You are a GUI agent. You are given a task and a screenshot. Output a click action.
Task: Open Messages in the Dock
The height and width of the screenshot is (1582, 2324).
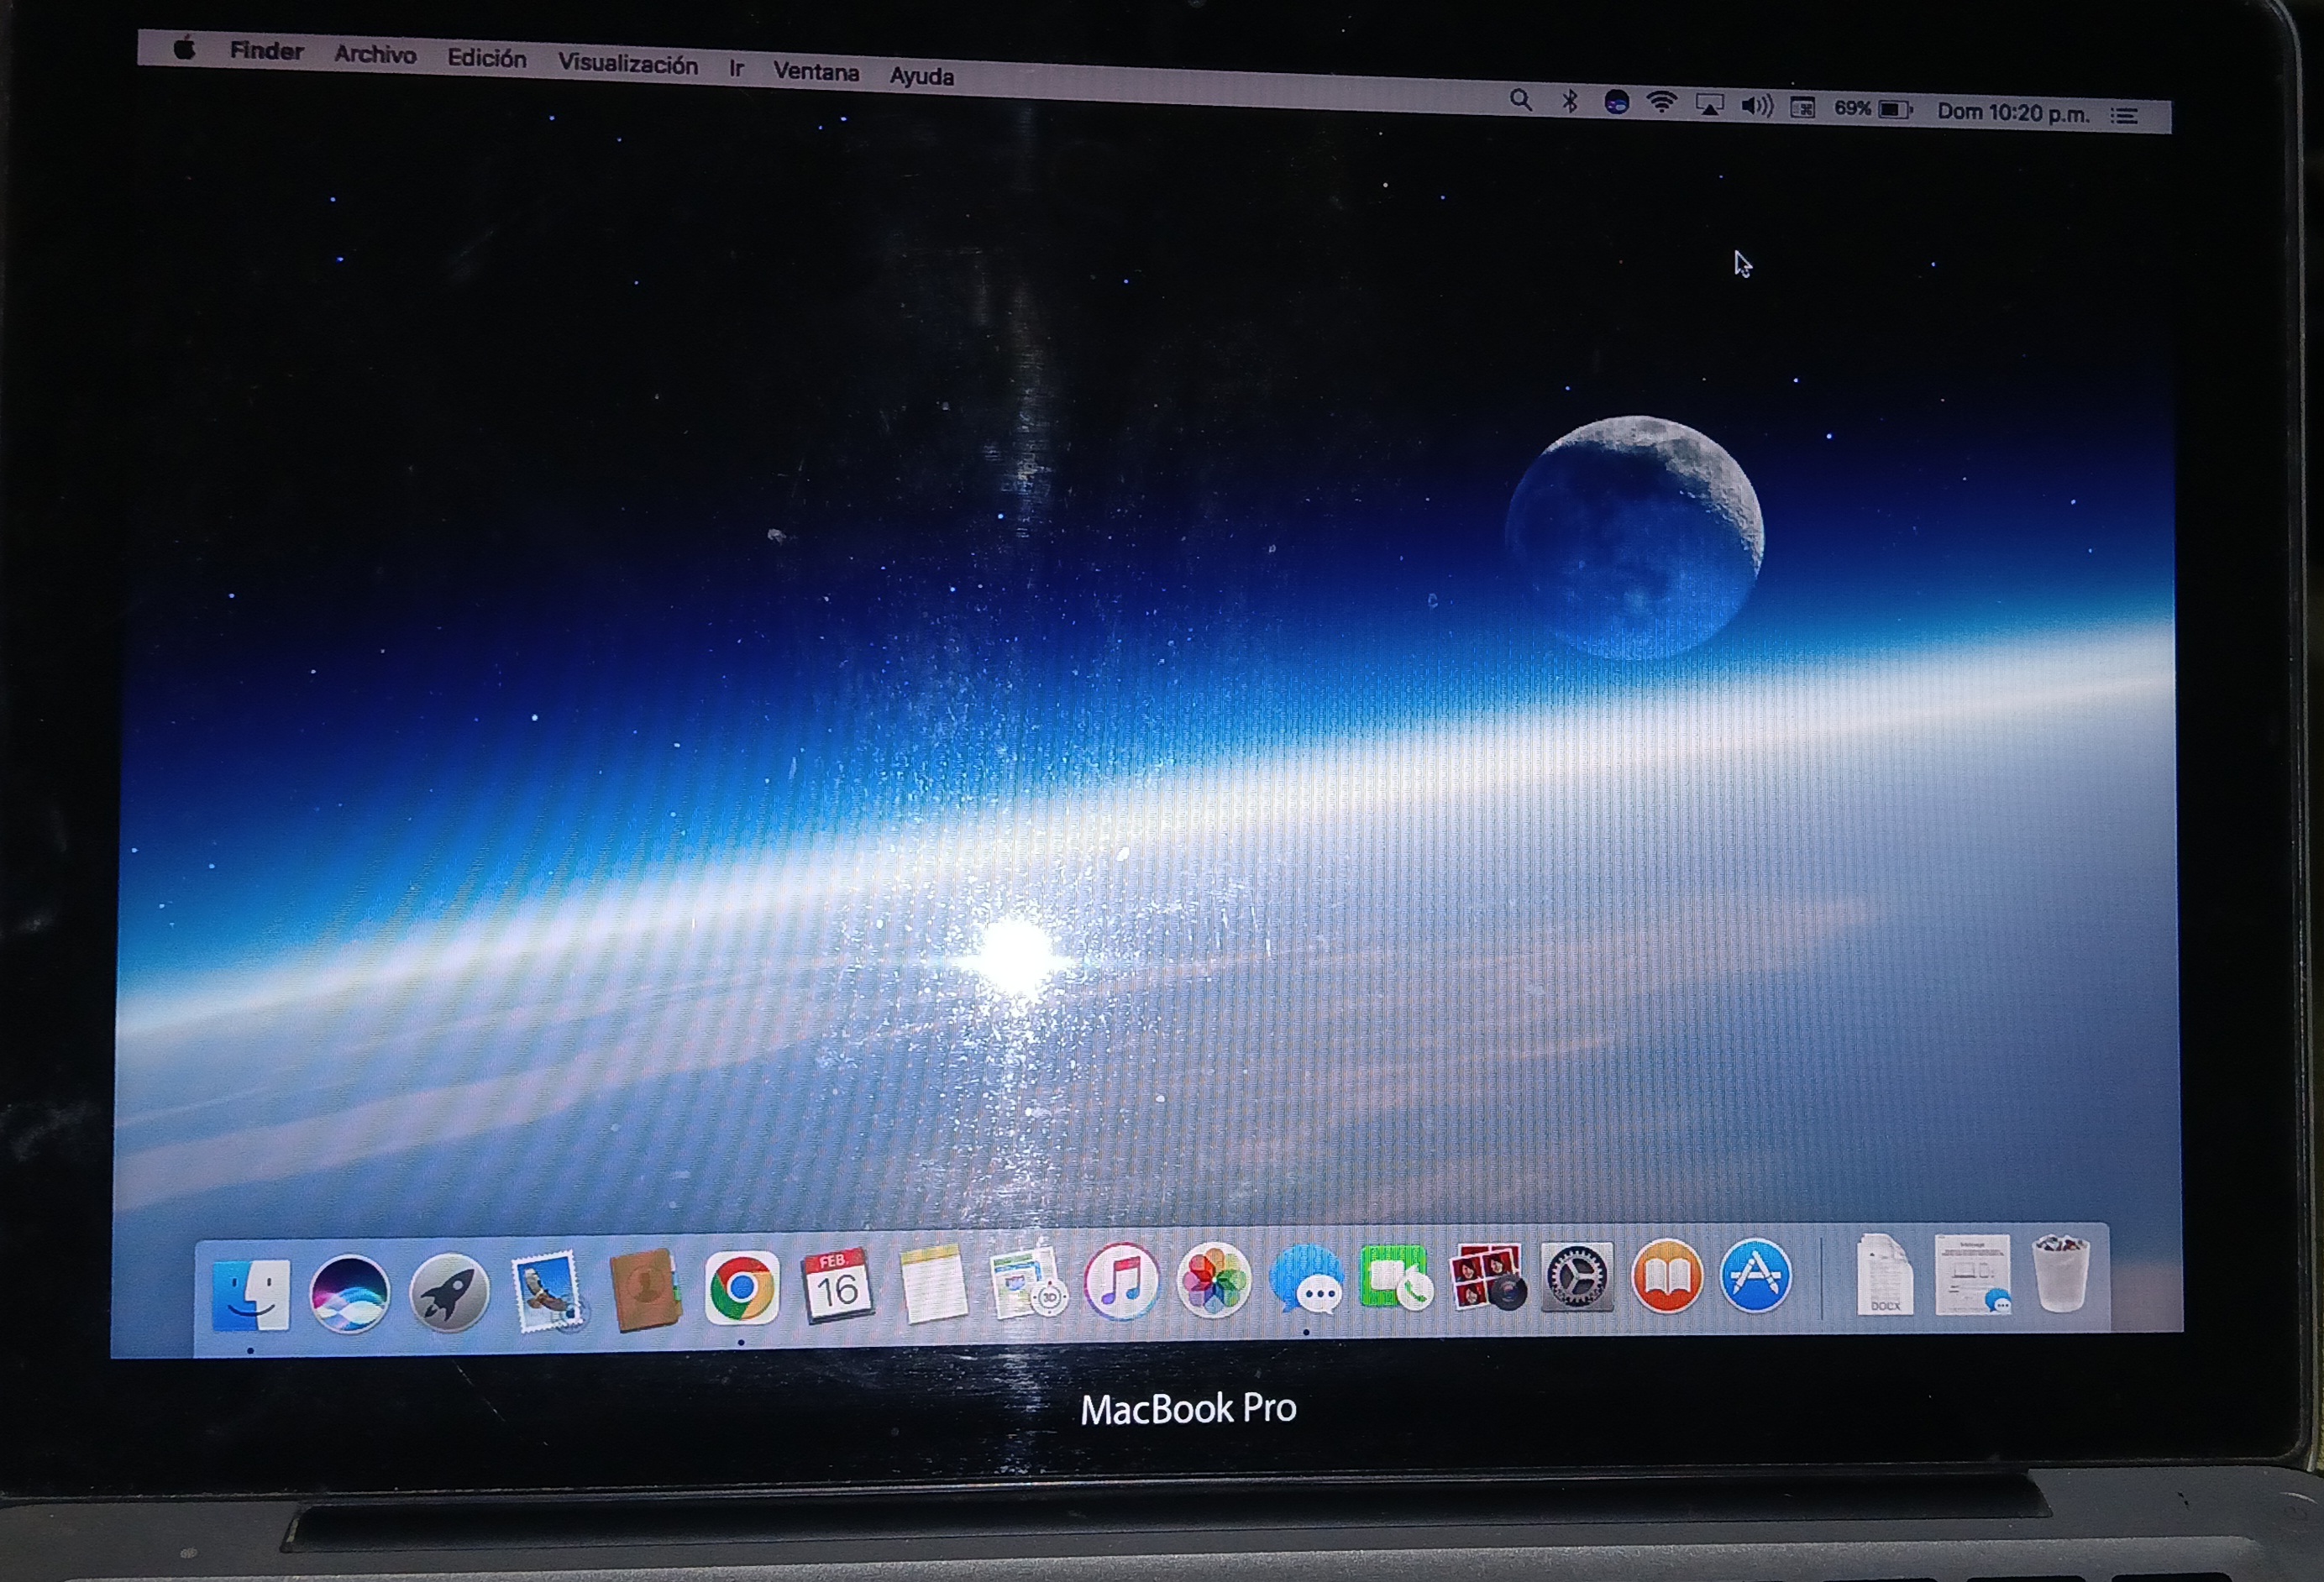pos(1306,1279)
